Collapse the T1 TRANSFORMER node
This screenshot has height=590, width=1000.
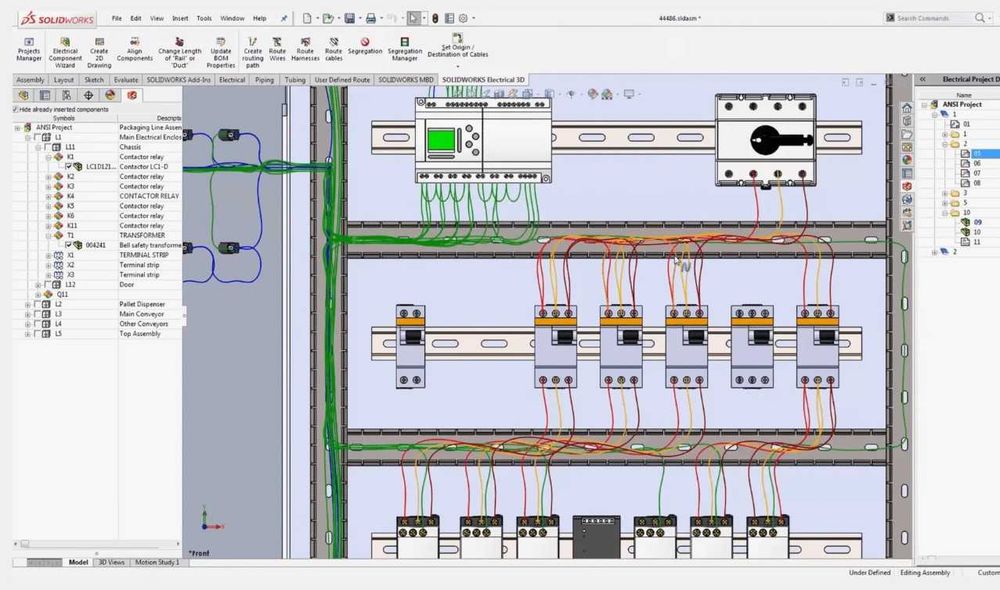[48, 235]
